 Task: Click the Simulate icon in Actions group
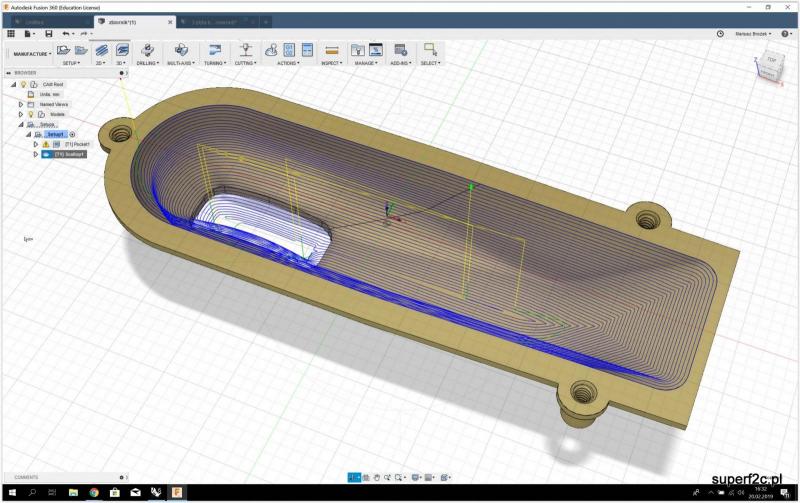pyautogui.click(x=271, y=49)
